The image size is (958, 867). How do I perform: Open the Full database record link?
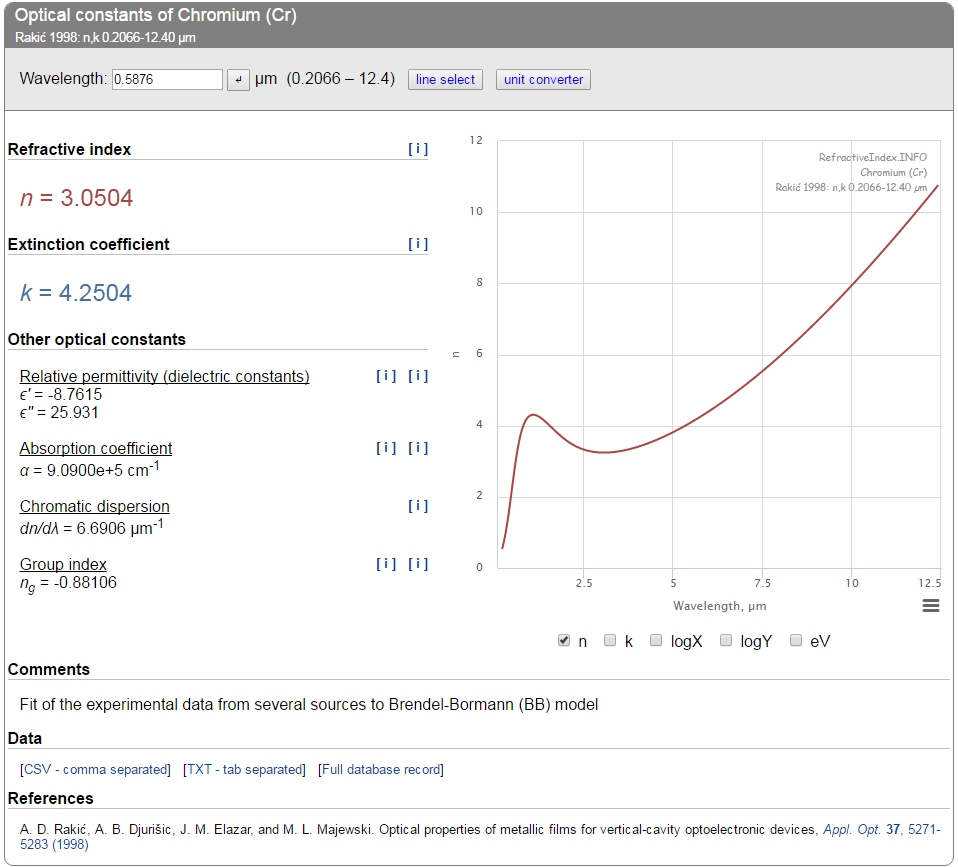coord(381,770)
